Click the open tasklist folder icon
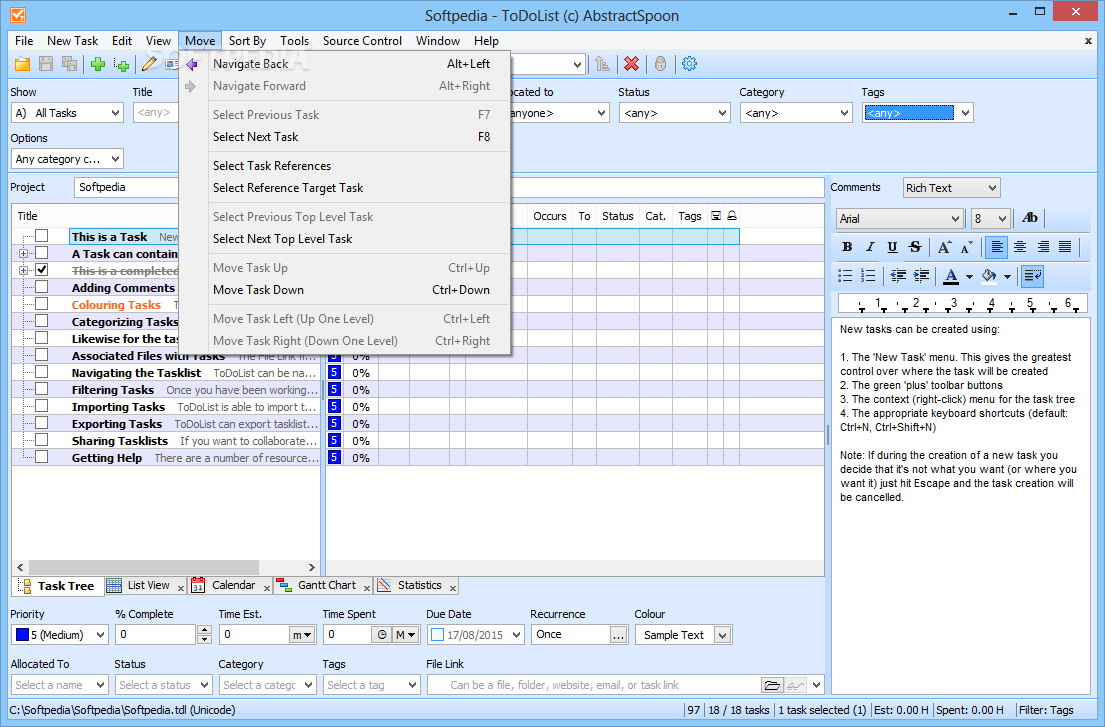 tap(23, 64)
